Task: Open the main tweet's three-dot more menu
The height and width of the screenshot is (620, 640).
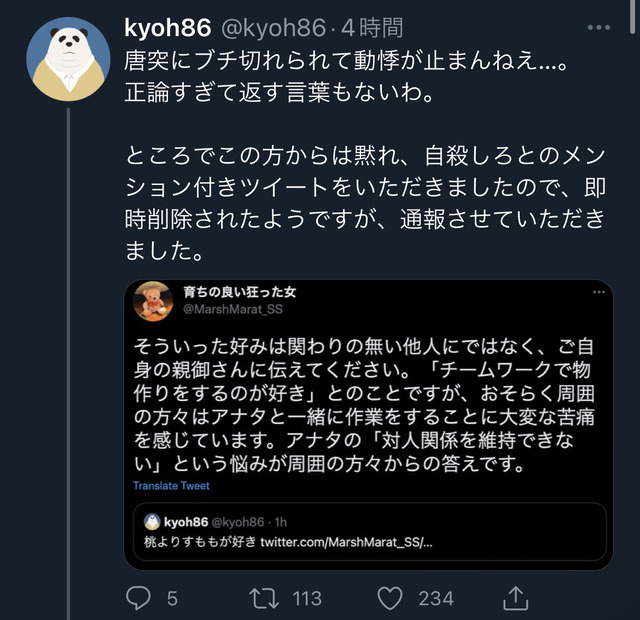Action: pyautogui.click(x=599, y=27)
